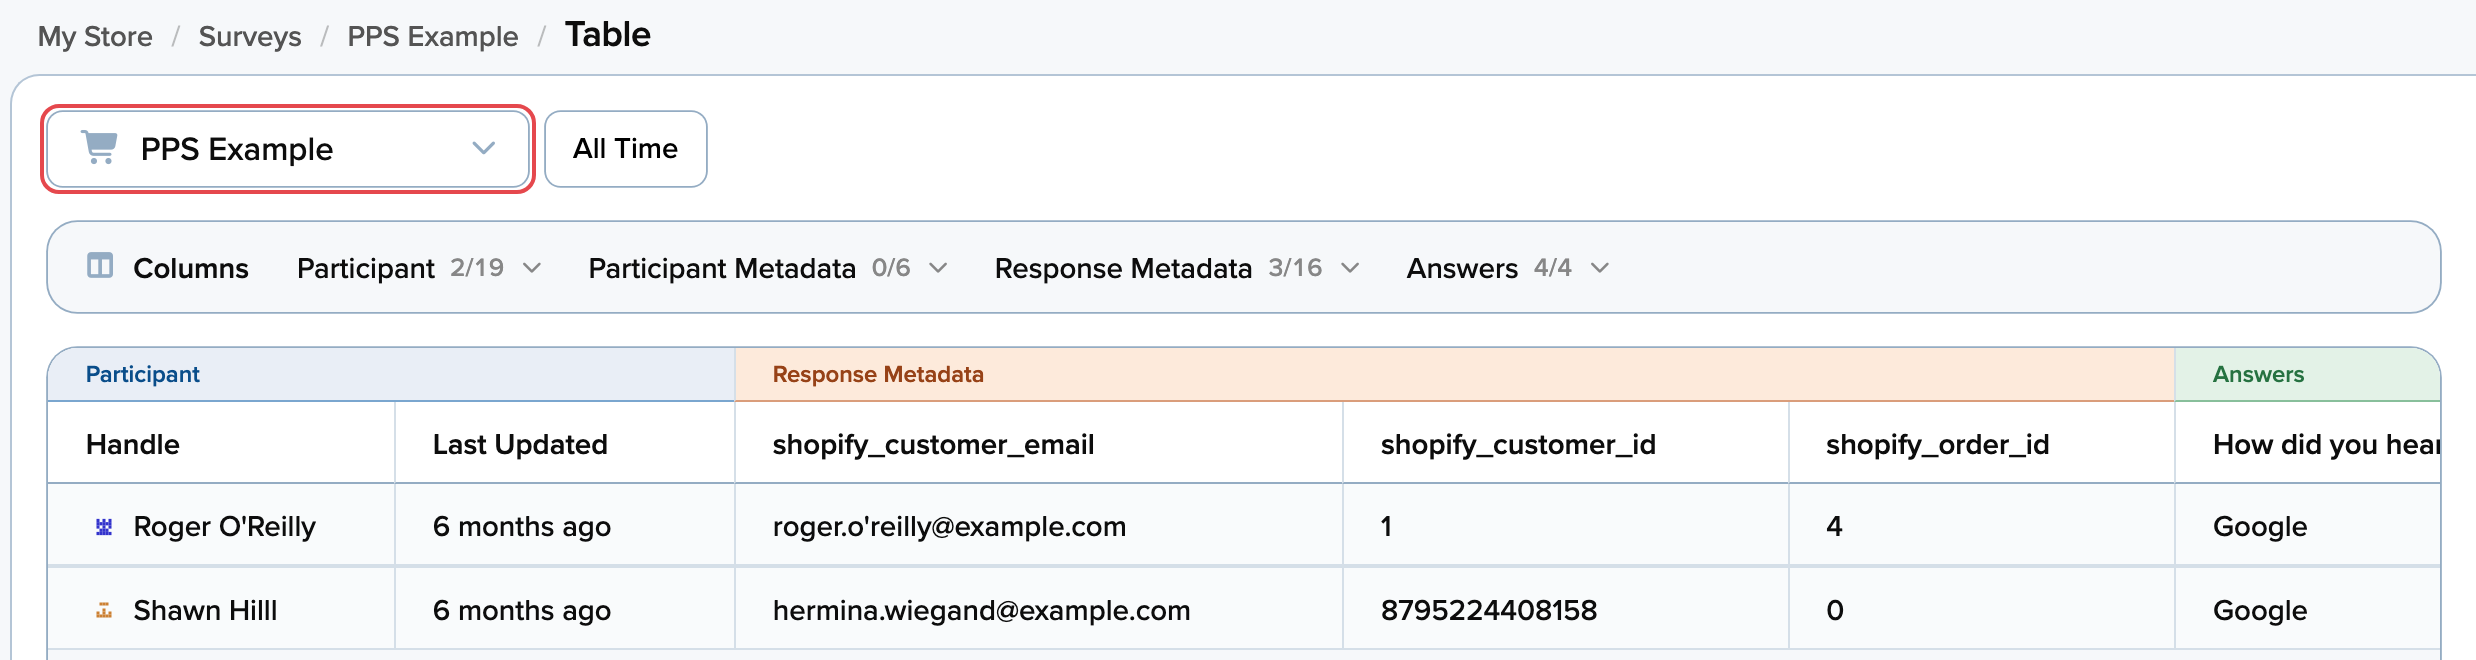Click the Handle column header

pos(221,443)
